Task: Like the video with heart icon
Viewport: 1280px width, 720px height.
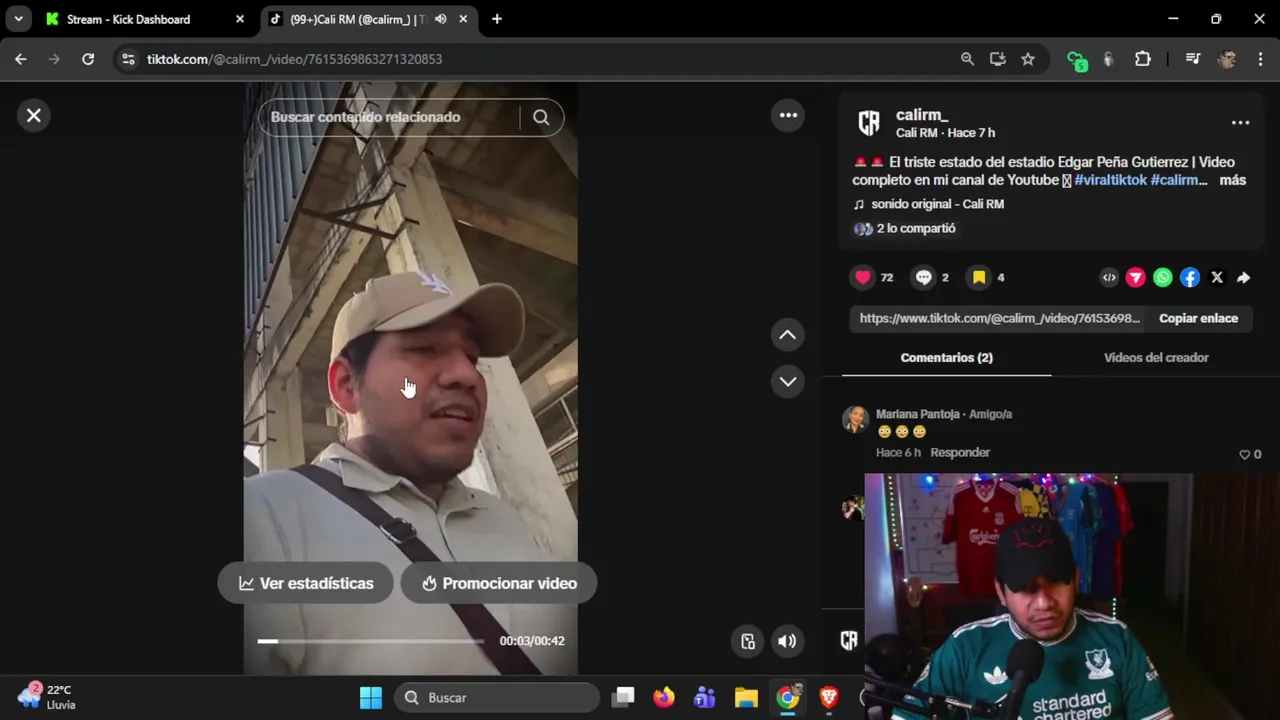Action: (x=863, y=277)
